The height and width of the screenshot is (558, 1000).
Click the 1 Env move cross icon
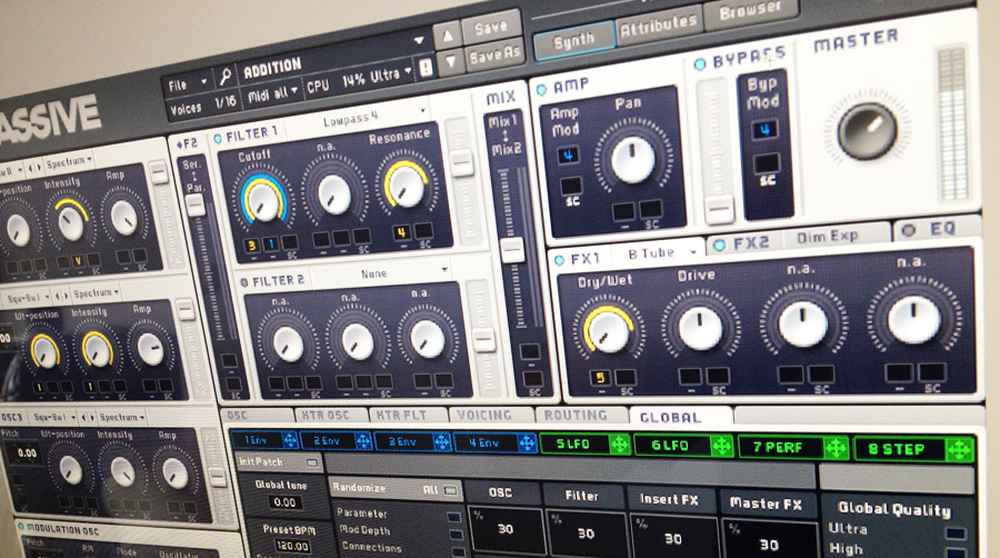tap(290, 440)
